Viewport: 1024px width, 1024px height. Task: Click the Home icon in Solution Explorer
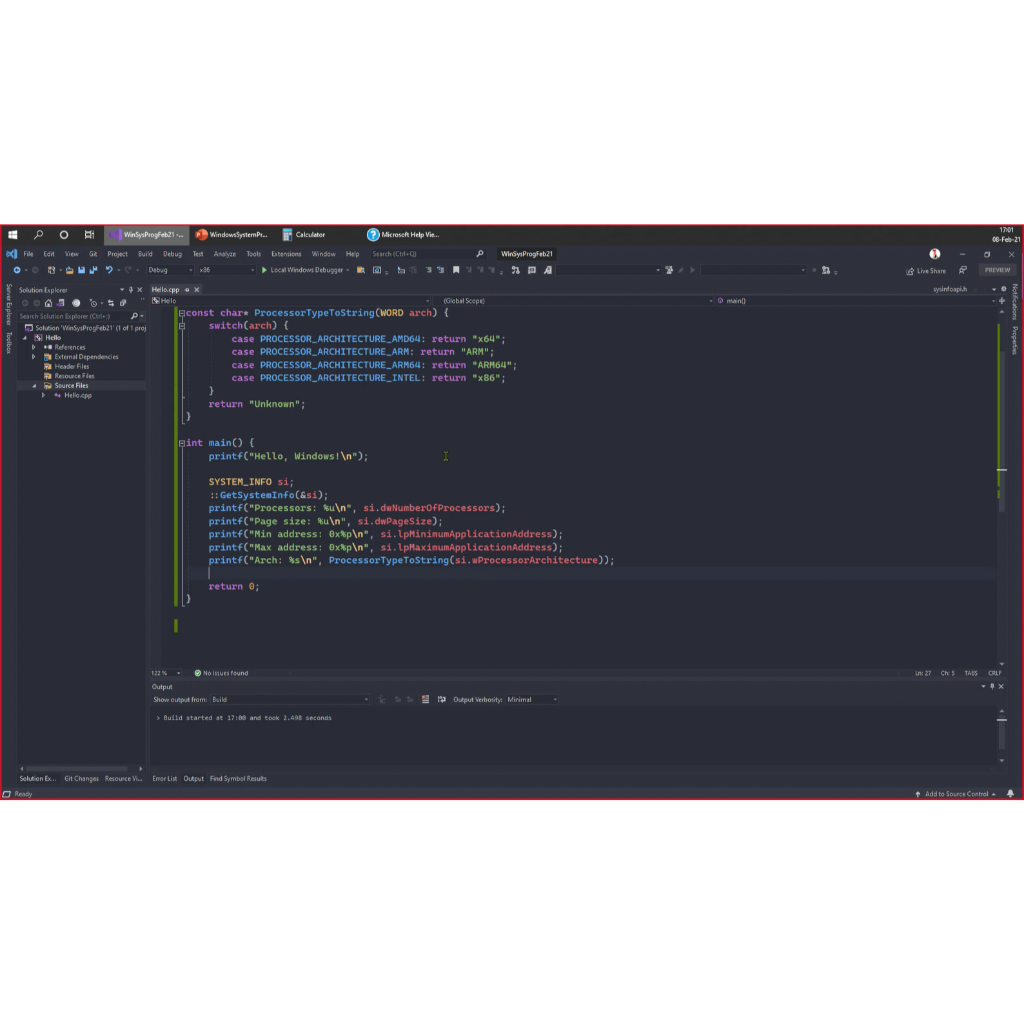[x=48, y=303]
